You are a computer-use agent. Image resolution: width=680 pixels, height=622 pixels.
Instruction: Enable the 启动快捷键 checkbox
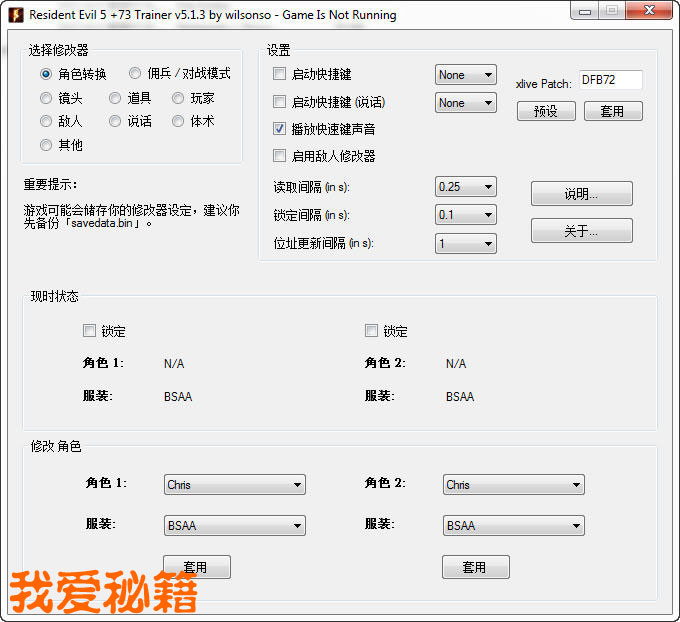pyautogui.click(x=280, y=75)
